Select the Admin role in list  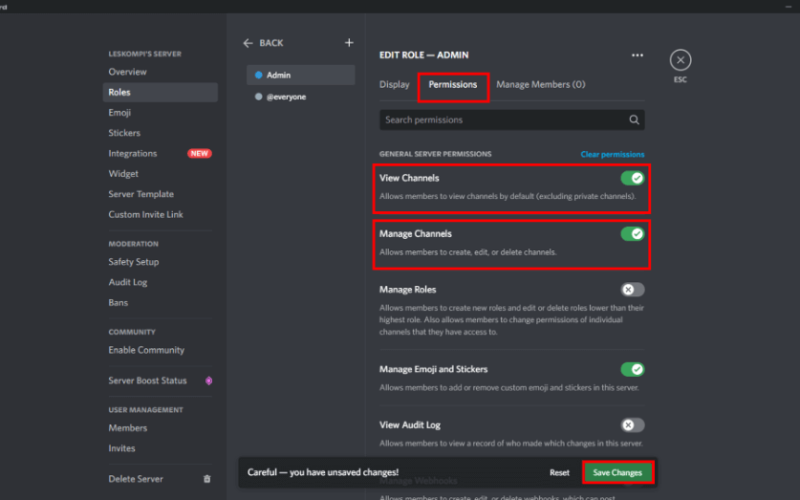301,75
